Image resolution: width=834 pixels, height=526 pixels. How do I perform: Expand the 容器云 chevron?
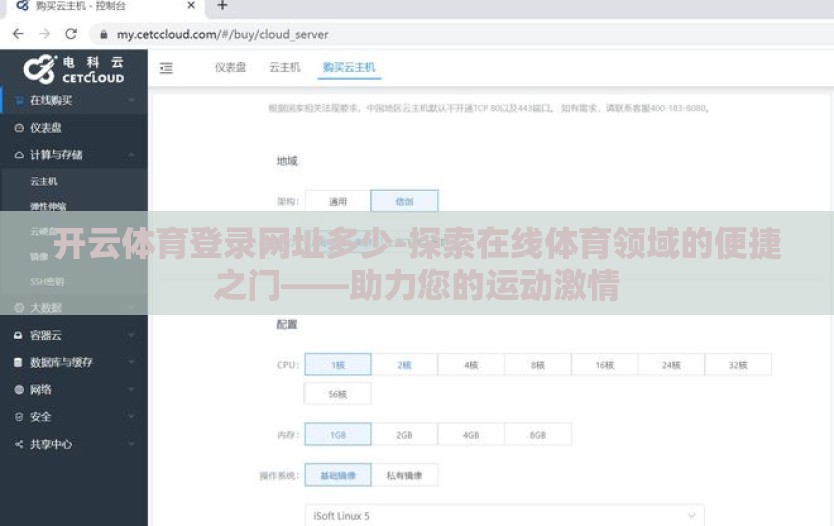131,335
